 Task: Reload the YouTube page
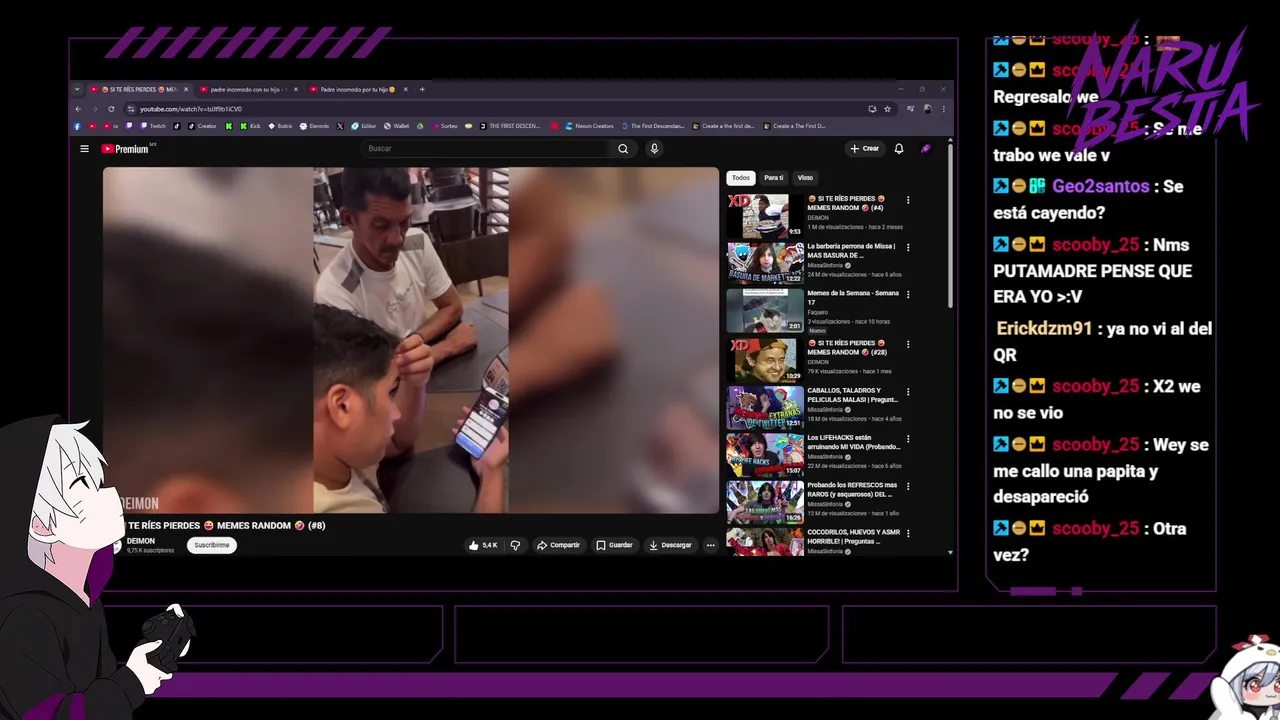(111, 109)
